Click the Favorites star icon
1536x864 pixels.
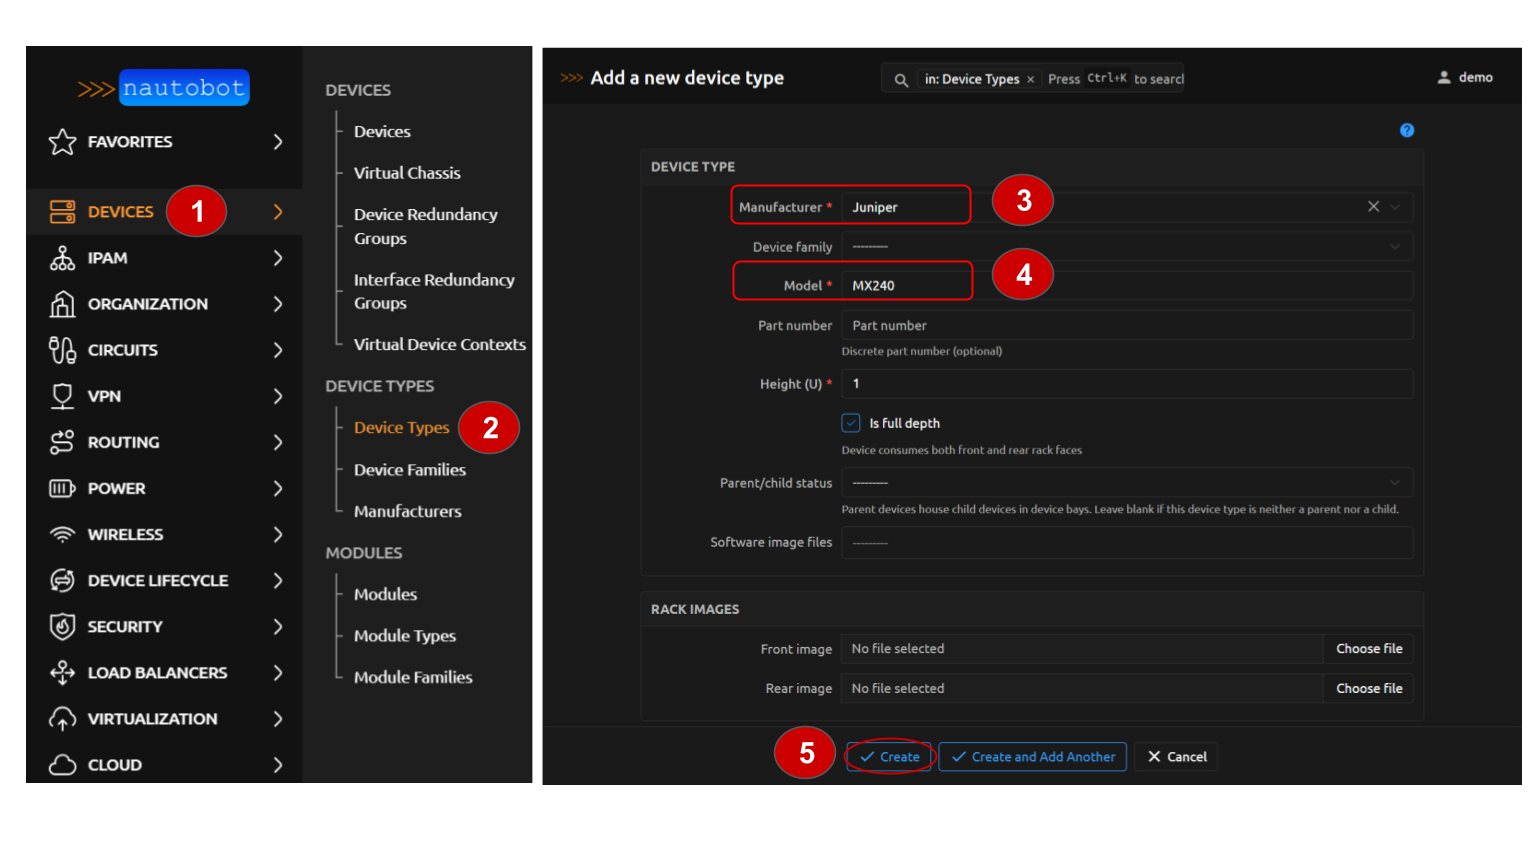point(62,142)
